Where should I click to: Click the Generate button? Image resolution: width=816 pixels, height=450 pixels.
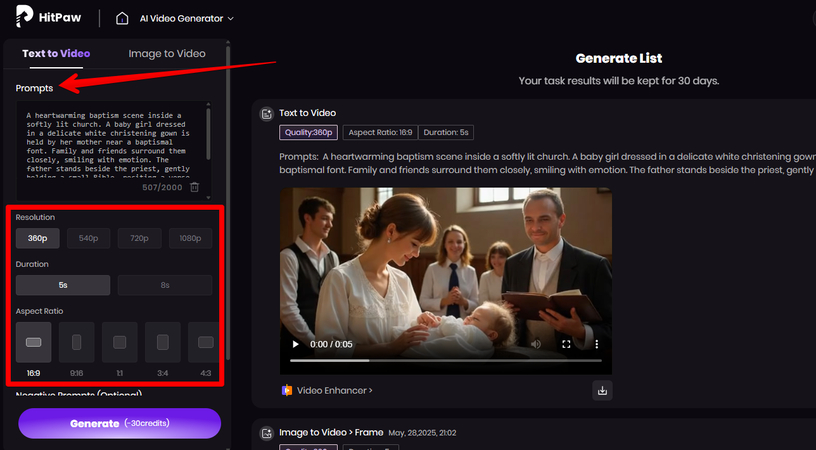(120, 423)
